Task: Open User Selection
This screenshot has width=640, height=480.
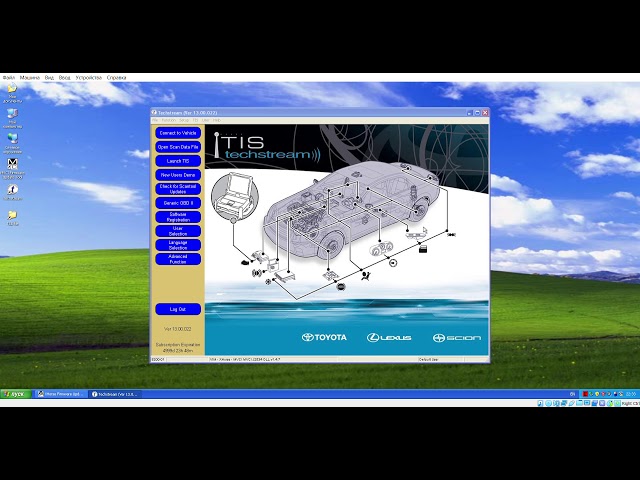Action: pos(178,231)
